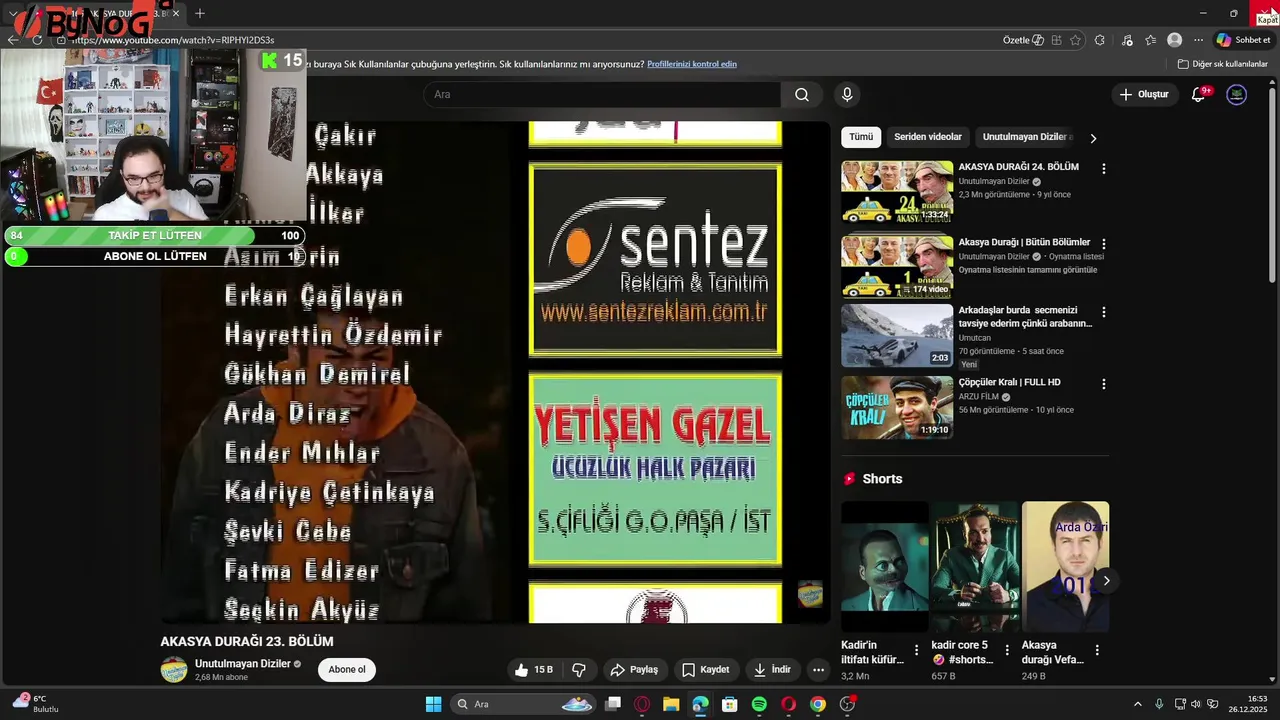Screen dimensions: 1280x720
Task: Open the YouTube account avatar menu
Action: click(x=1237, y=95)
